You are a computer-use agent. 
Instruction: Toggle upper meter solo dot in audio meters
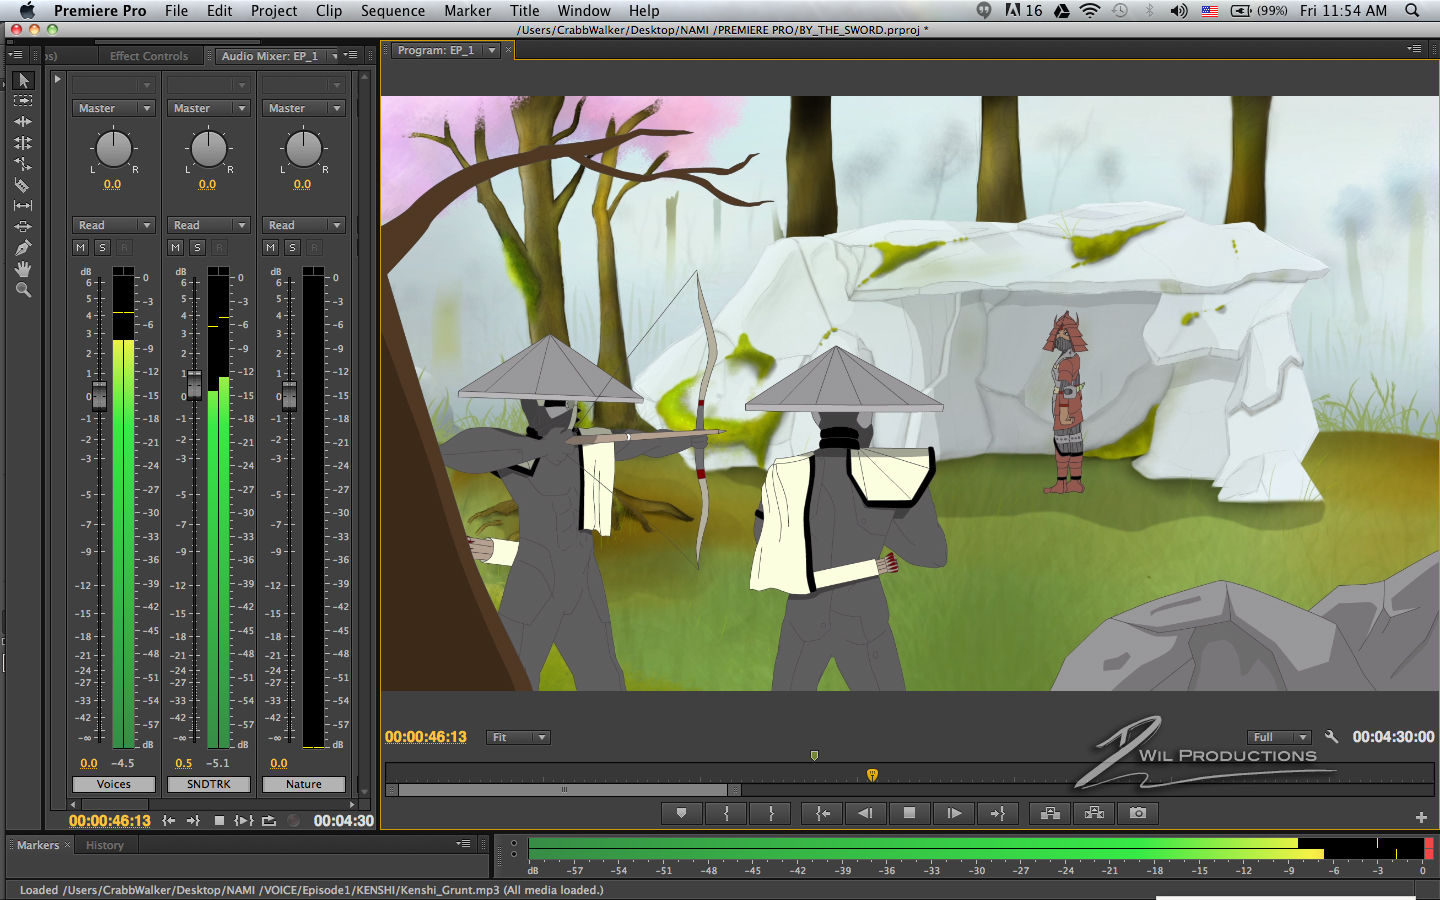coord(514,843)
